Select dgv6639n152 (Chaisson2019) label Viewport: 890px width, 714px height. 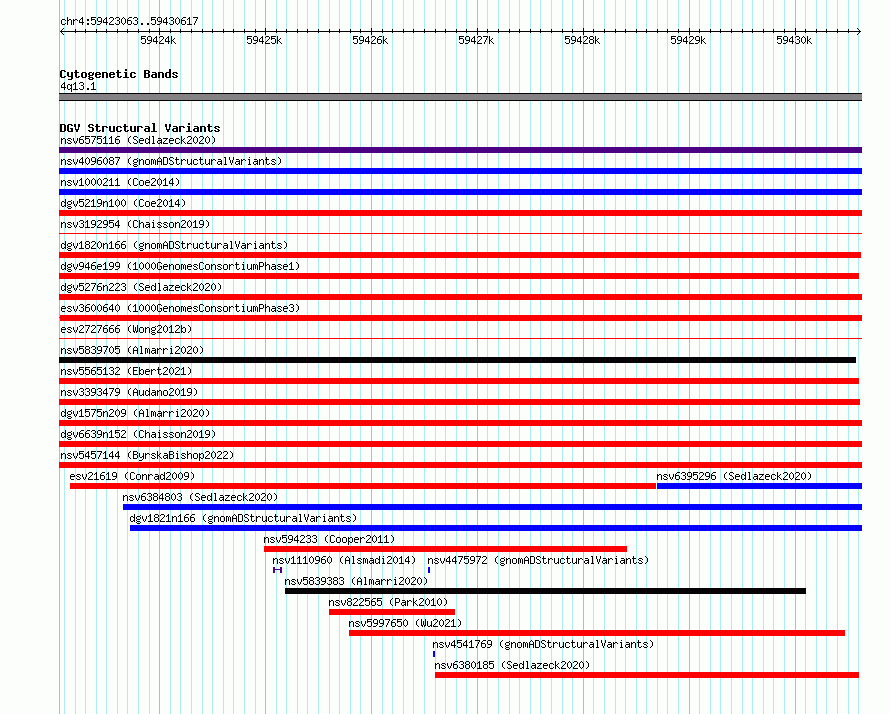(138, 434)
